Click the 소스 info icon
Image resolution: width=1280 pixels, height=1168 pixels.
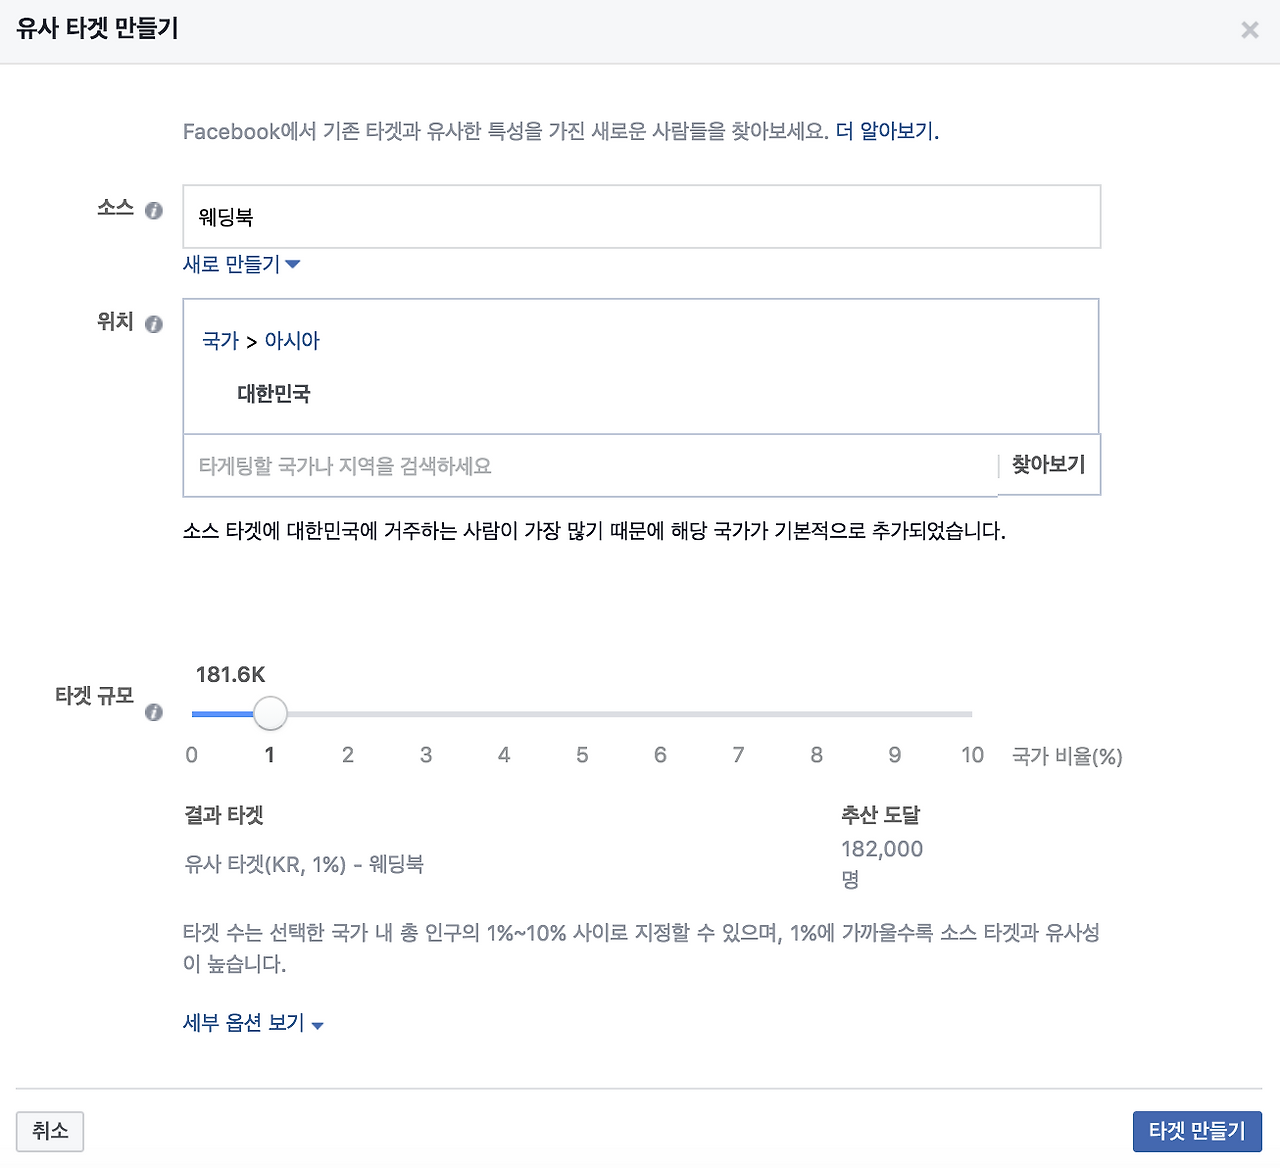tap(154, 211)
